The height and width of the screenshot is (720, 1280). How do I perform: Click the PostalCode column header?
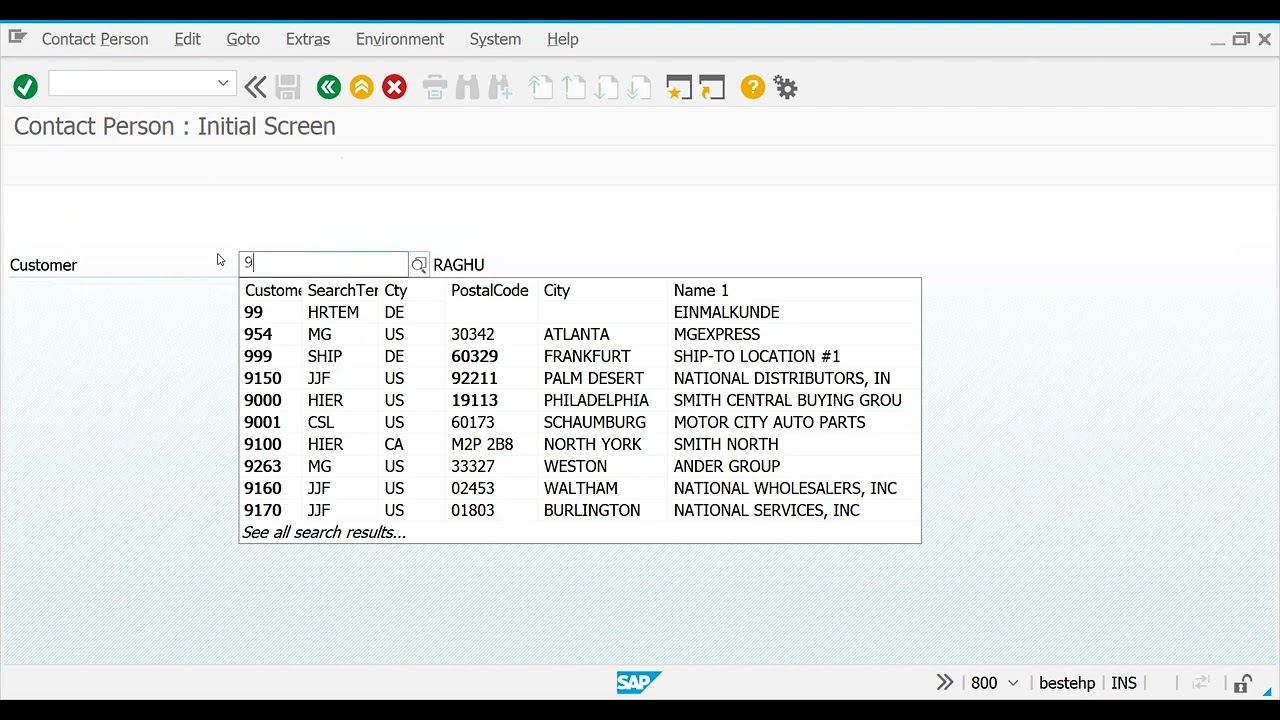point(490,290)
